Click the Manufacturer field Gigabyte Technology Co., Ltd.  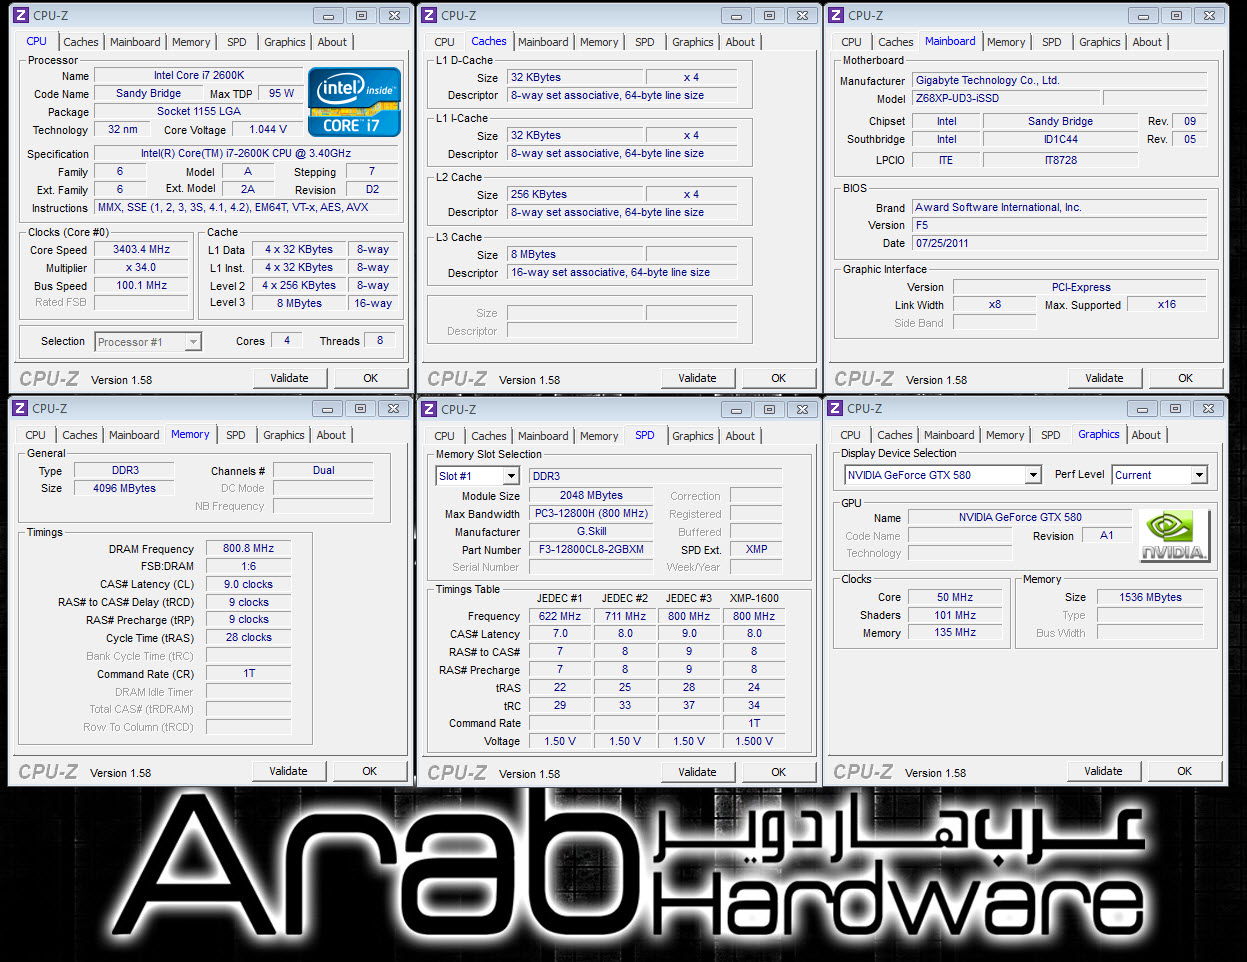click(x=1059, y=80)
